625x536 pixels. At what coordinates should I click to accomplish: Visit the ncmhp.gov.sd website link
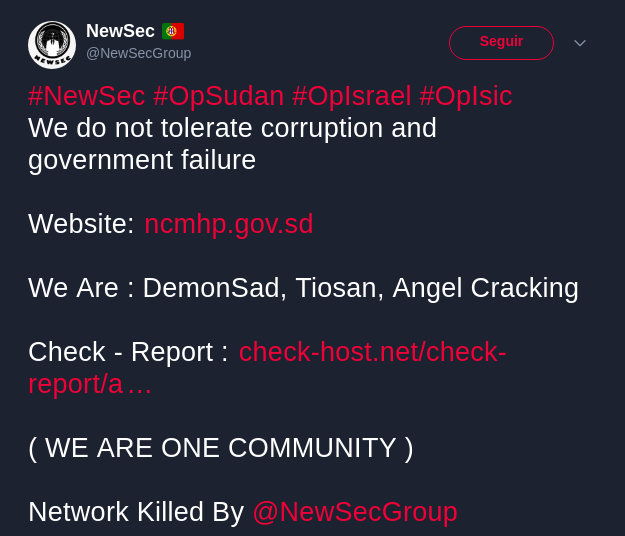(x=228, y=224)
